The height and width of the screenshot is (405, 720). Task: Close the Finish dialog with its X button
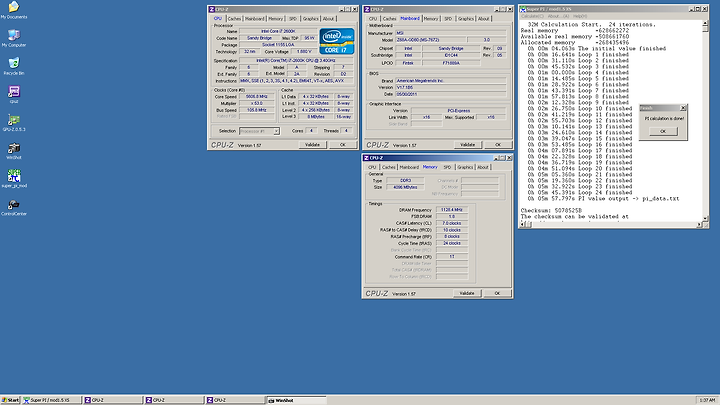[683, 108]
